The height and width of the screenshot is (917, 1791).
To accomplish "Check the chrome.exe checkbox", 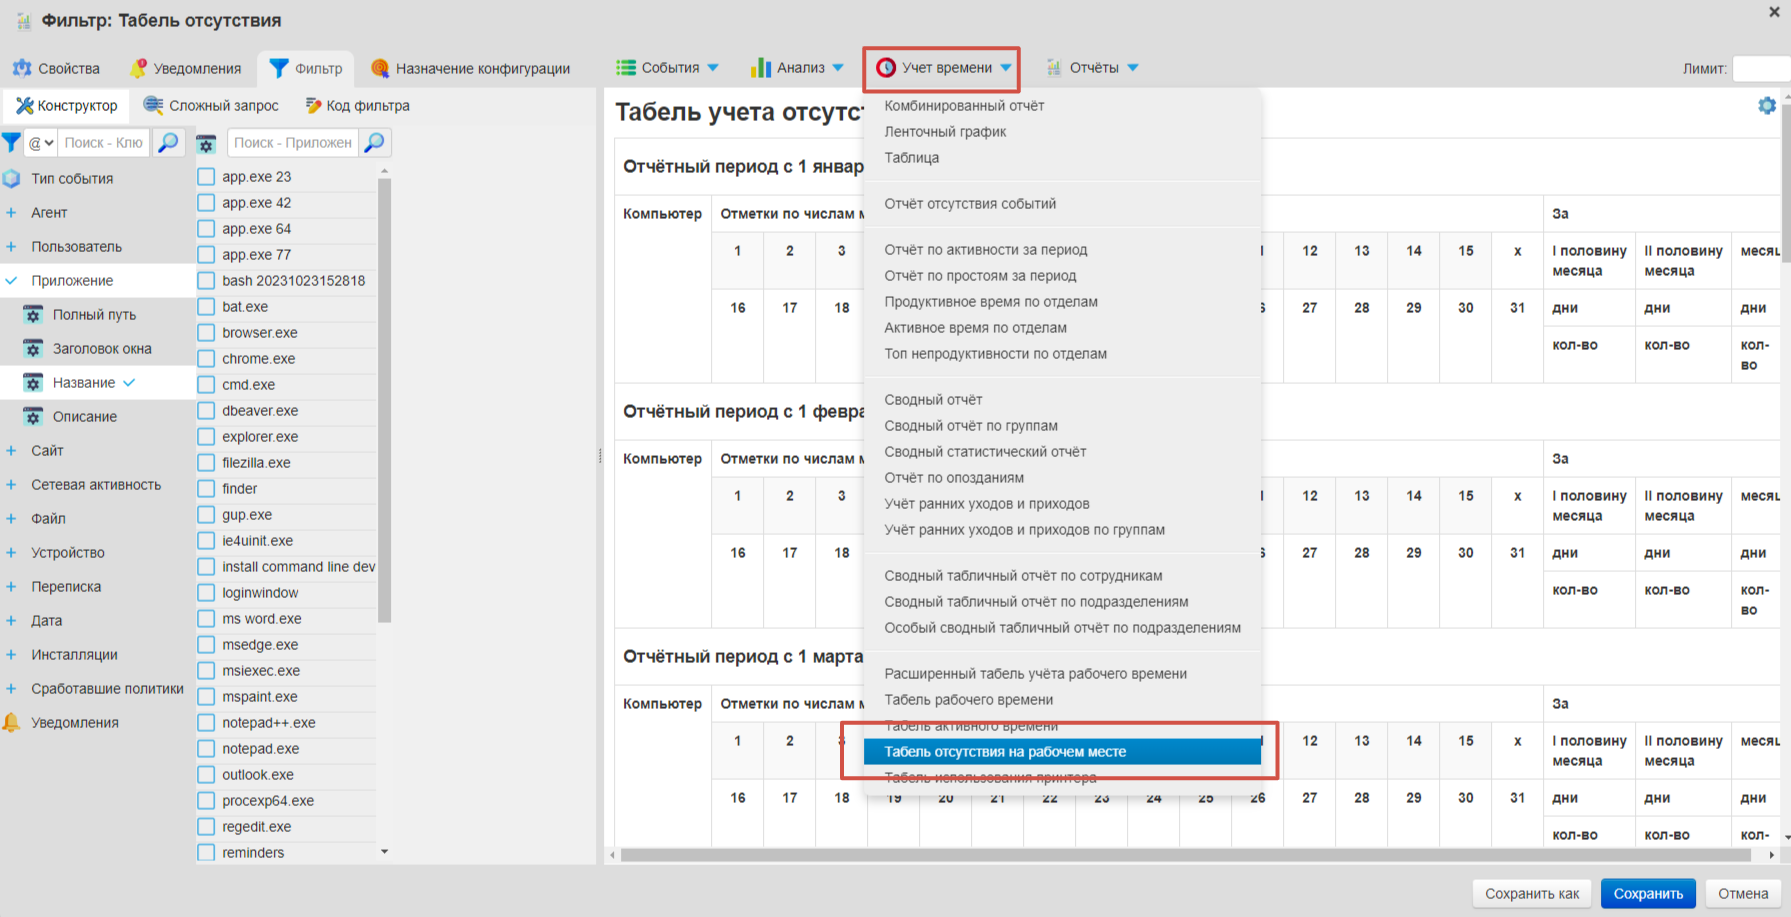I will (206, 359).
